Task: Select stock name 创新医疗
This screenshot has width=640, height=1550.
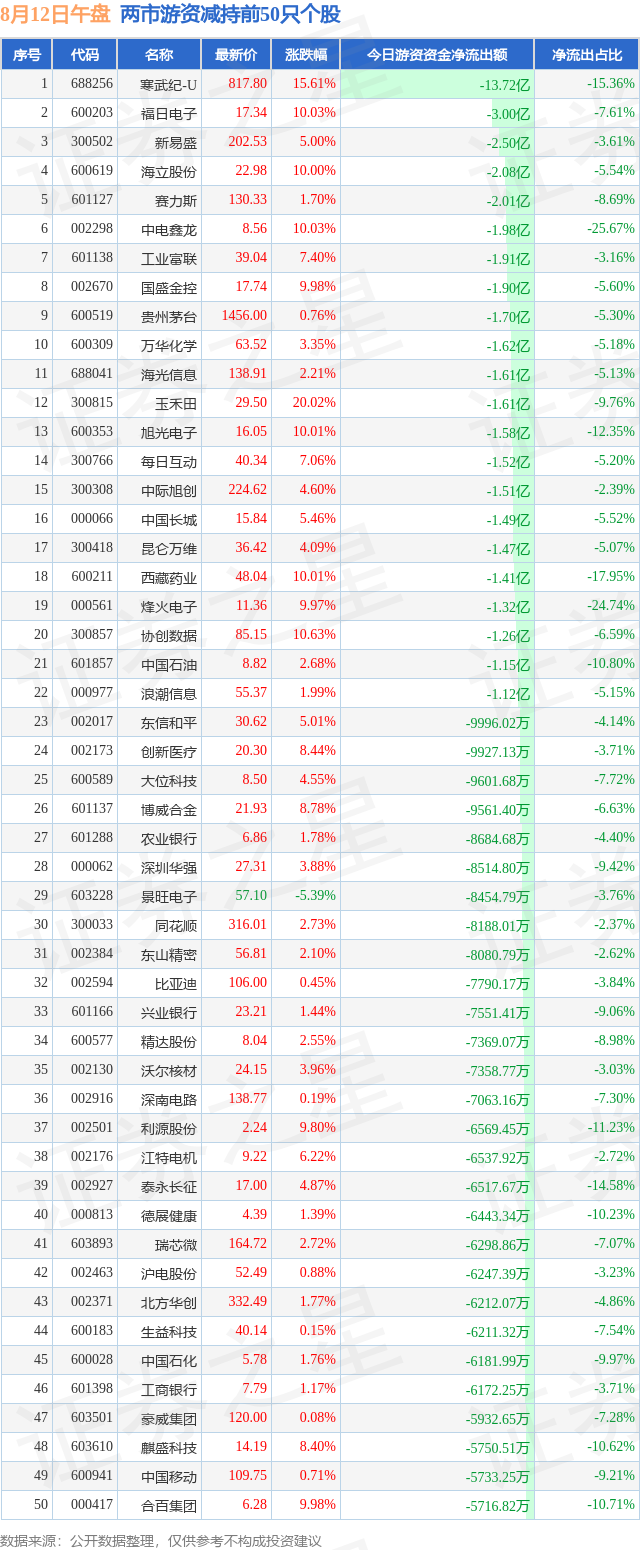Action: [169, 752]
